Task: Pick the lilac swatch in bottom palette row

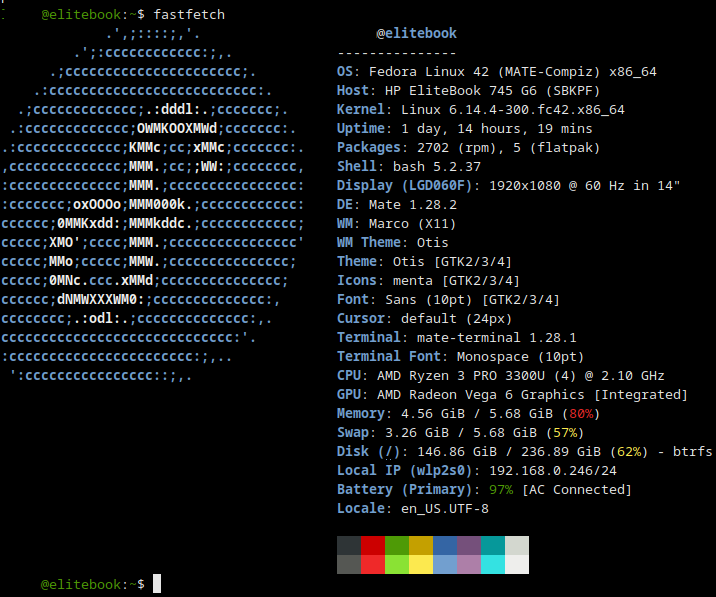Action: click(x=469, y=564)
